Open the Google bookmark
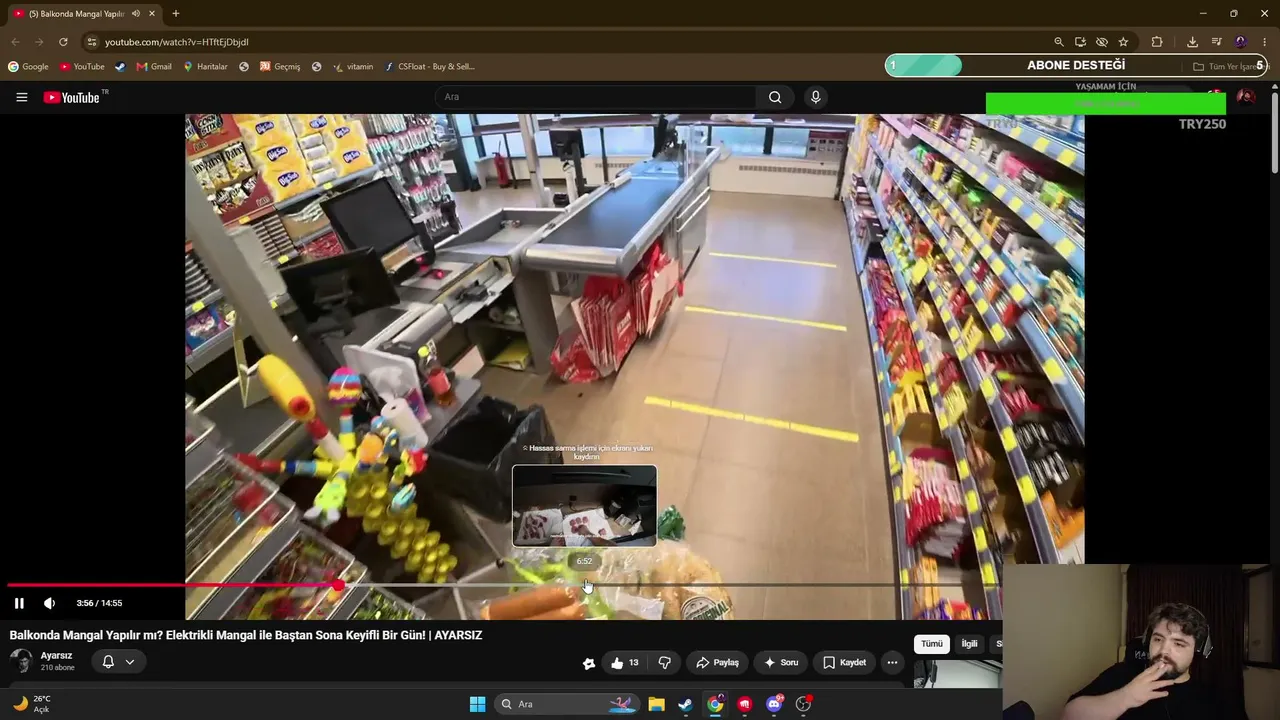The width and height of the screenshot is (1280, 720). click(28, 67)
